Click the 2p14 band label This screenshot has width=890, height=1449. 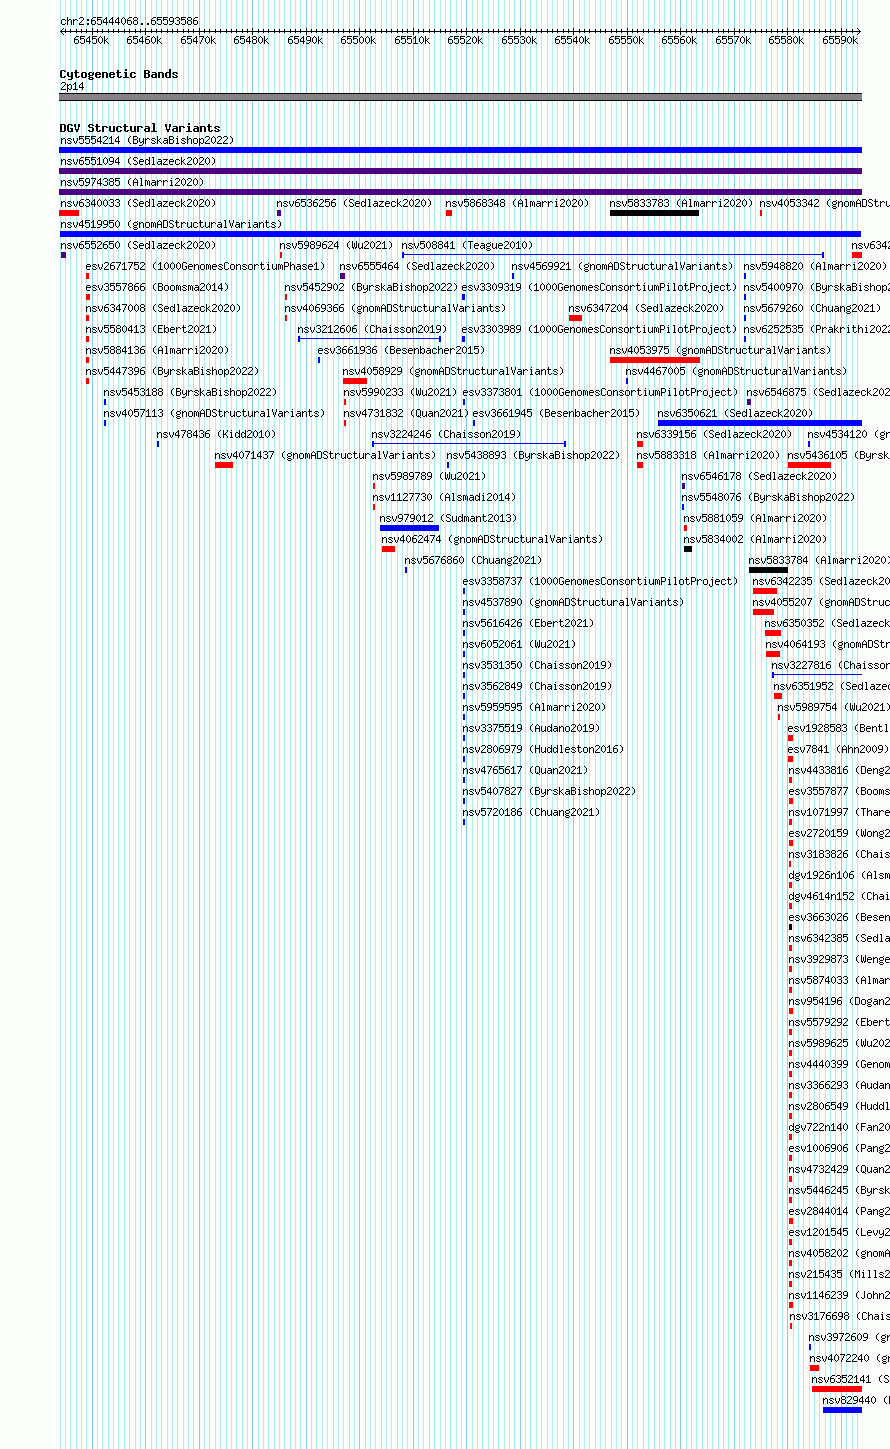(72, 87)
